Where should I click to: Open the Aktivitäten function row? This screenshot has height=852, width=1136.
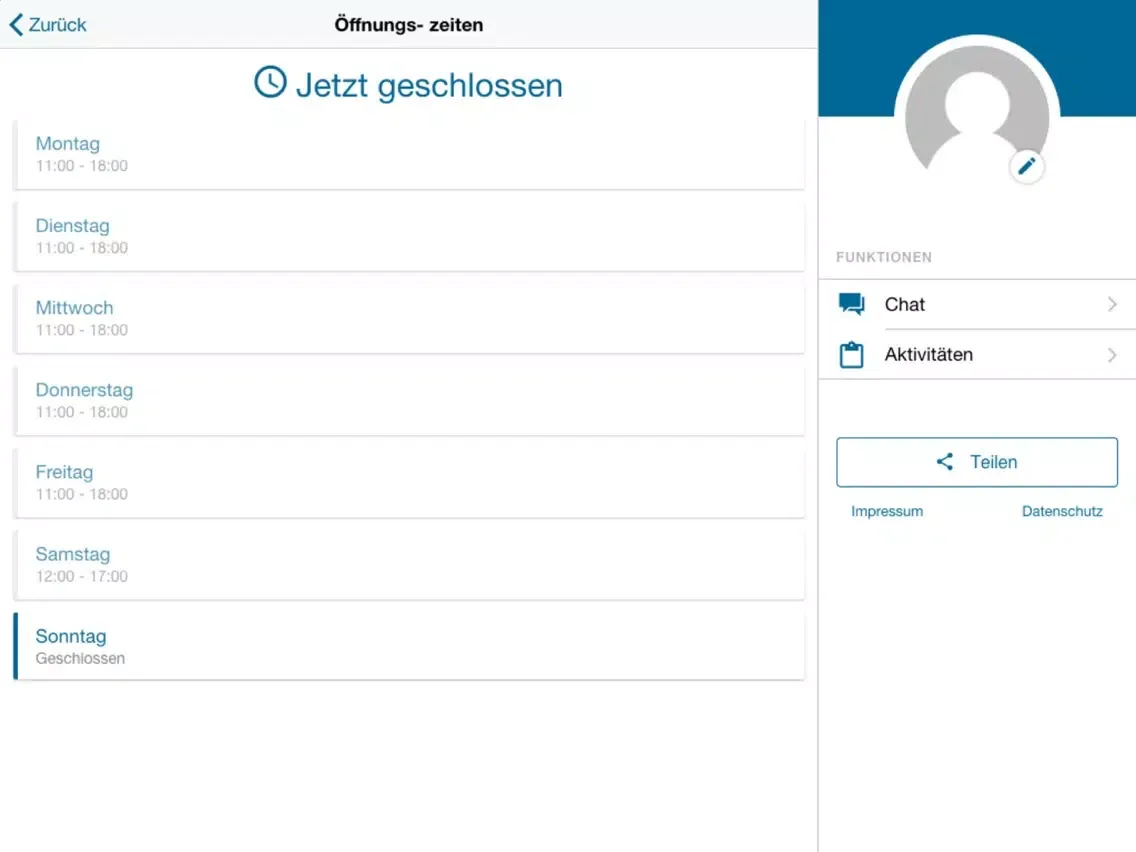(976, 355)
